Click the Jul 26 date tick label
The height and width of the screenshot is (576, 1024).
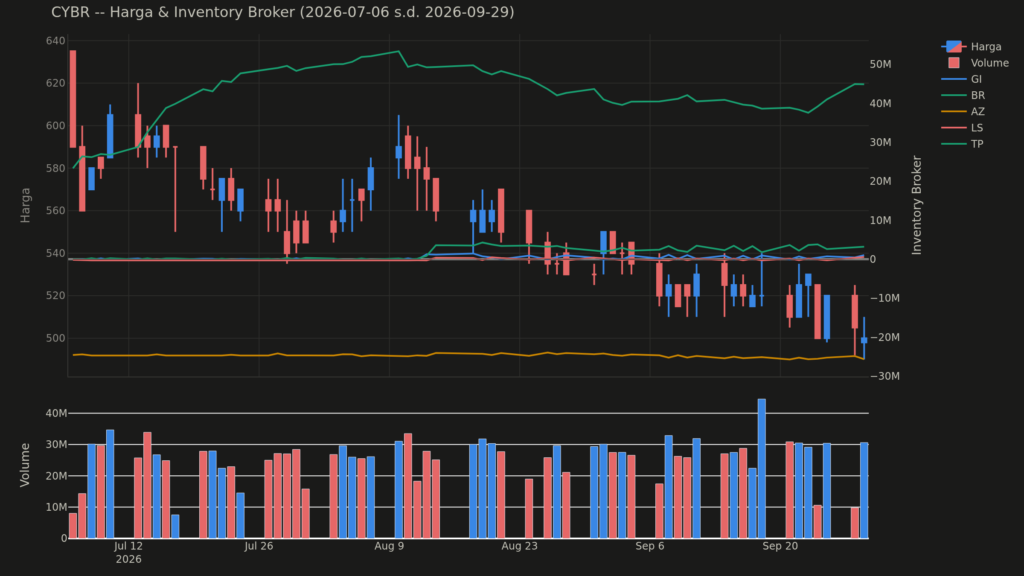259,546
